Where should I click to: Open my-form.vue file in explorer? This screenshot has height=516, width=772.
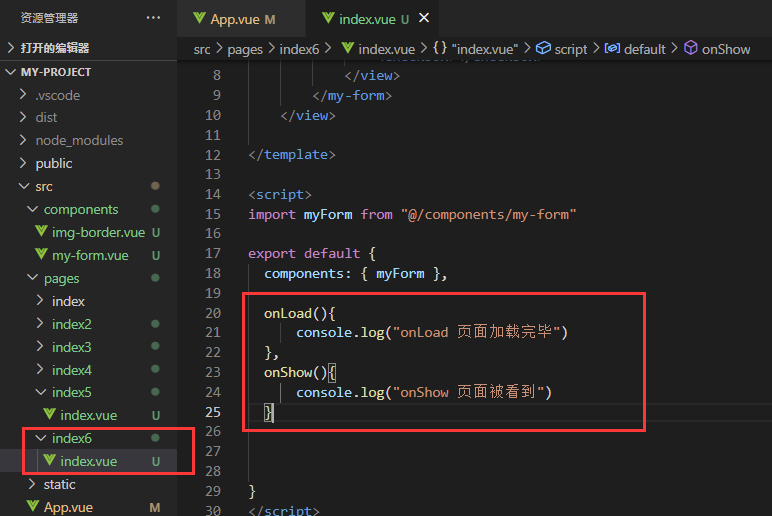point(90,255)
